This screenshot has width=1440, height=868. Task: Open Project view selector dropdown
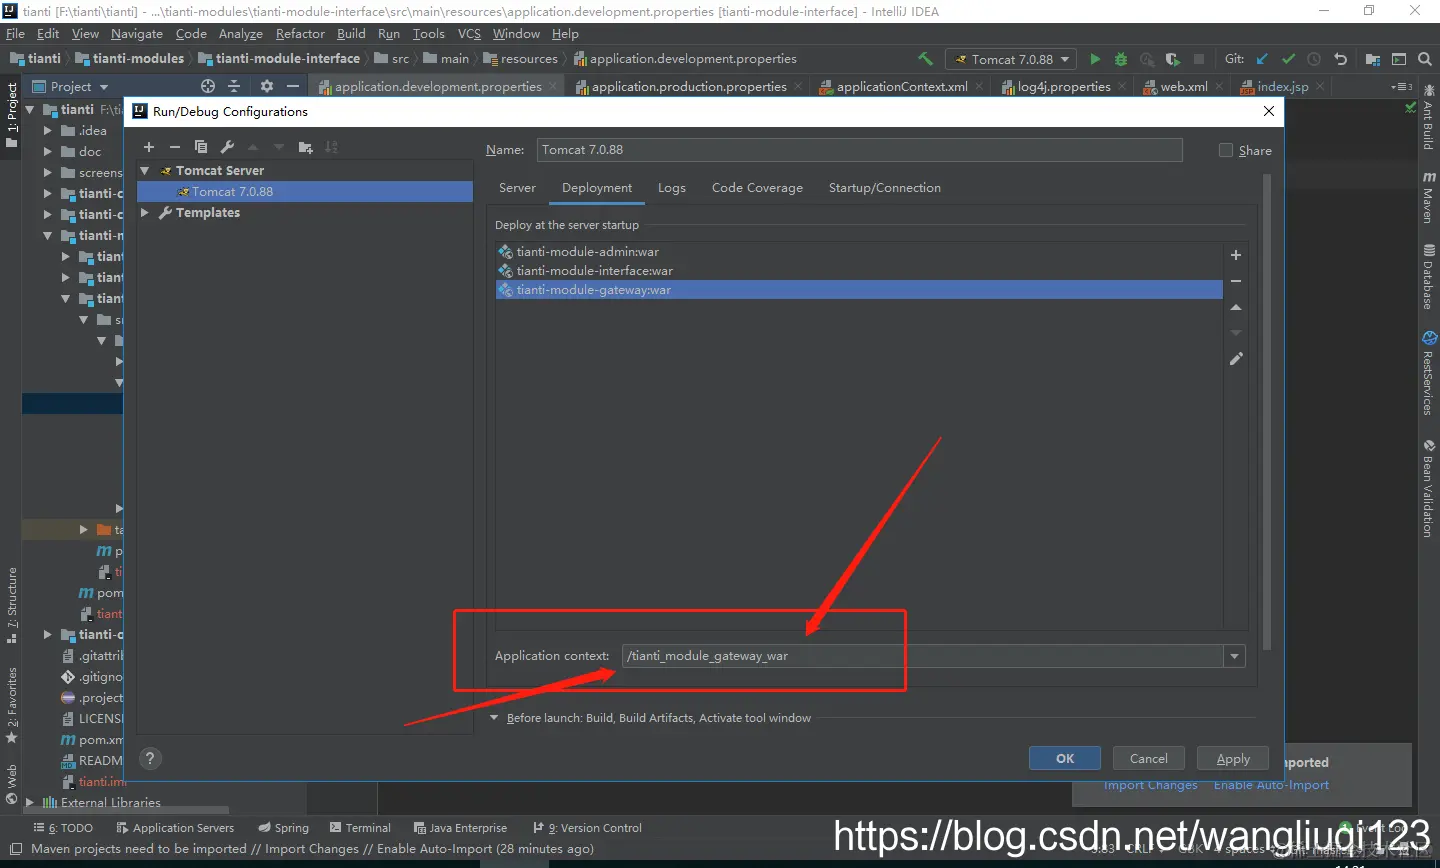click(70, 86)
